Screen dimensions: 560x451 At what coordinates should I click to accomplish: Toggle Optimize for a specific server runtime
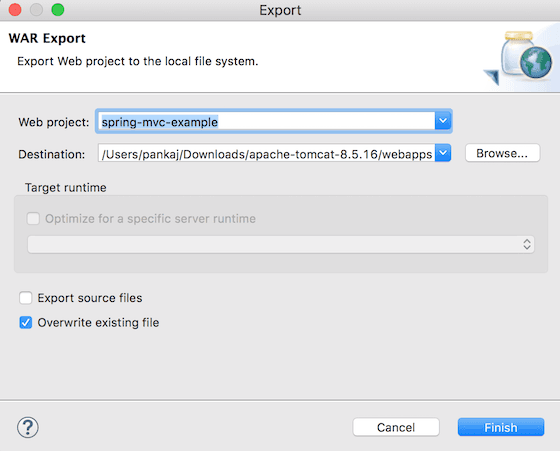[33, 219]
